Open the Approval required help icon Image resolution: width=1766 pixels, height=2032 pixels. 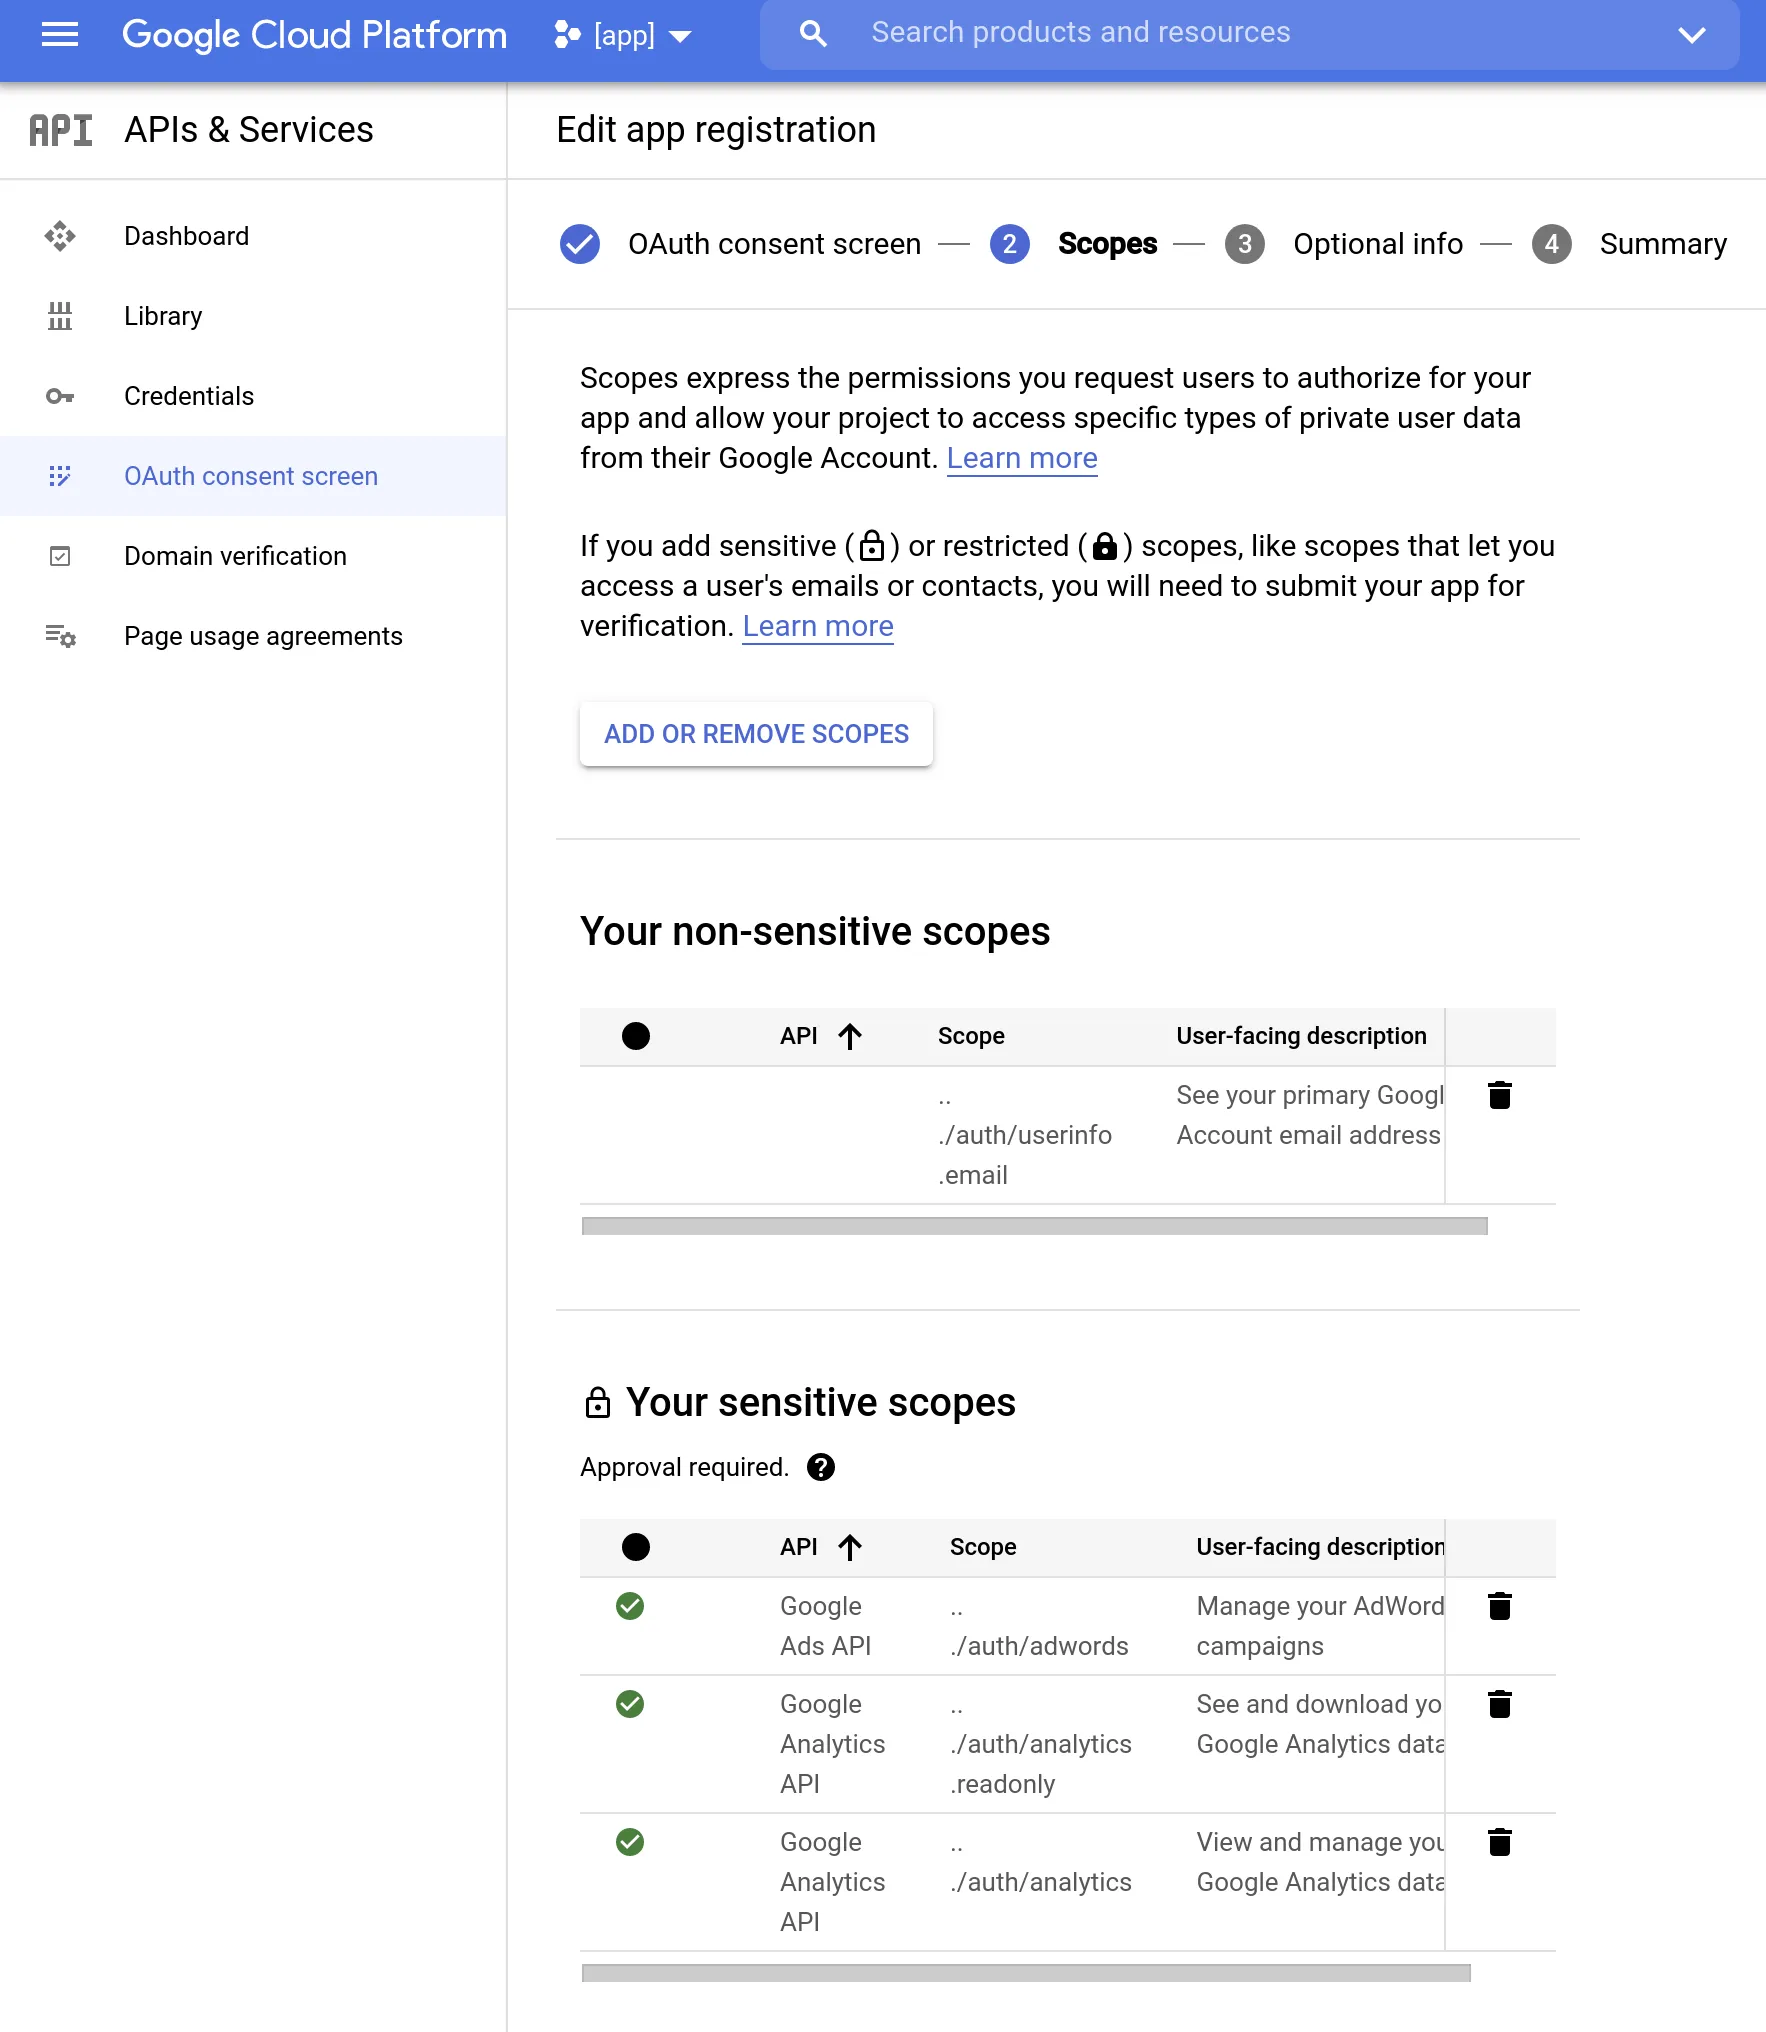pyautogui.click(x=821, y=1467)
